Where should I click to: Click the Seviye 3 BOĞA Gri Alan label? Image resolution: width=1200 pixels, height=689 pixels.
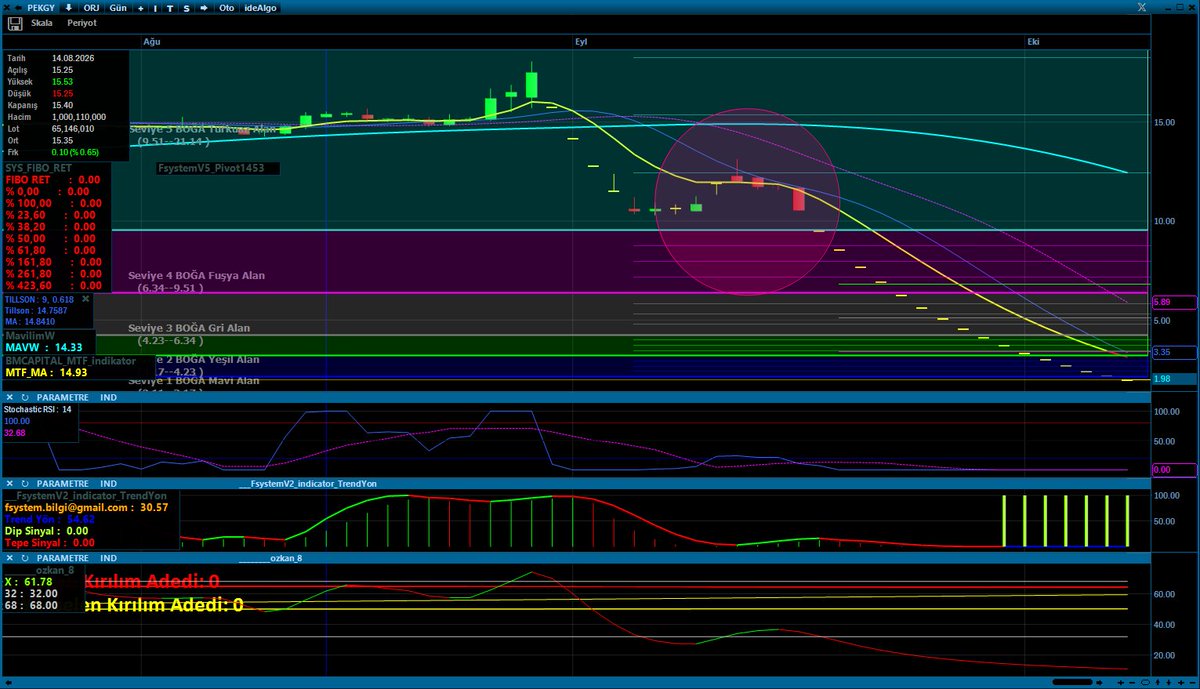click(x=189, y=328)
